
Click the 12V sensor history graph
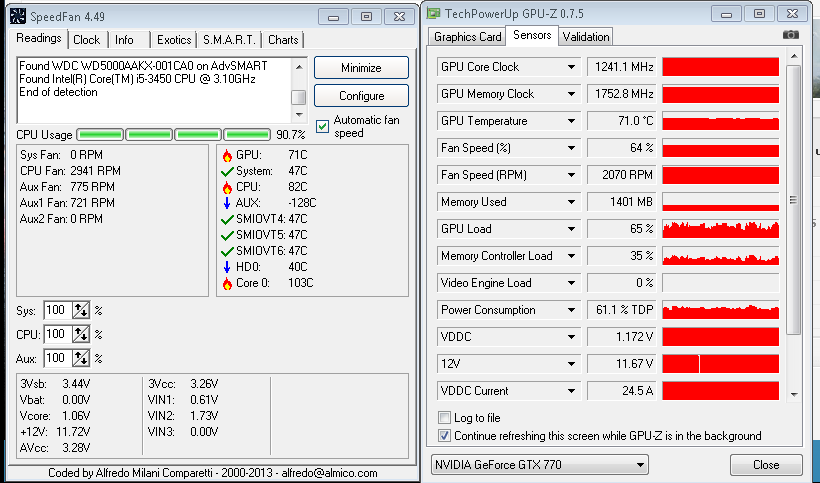point(721,364)
